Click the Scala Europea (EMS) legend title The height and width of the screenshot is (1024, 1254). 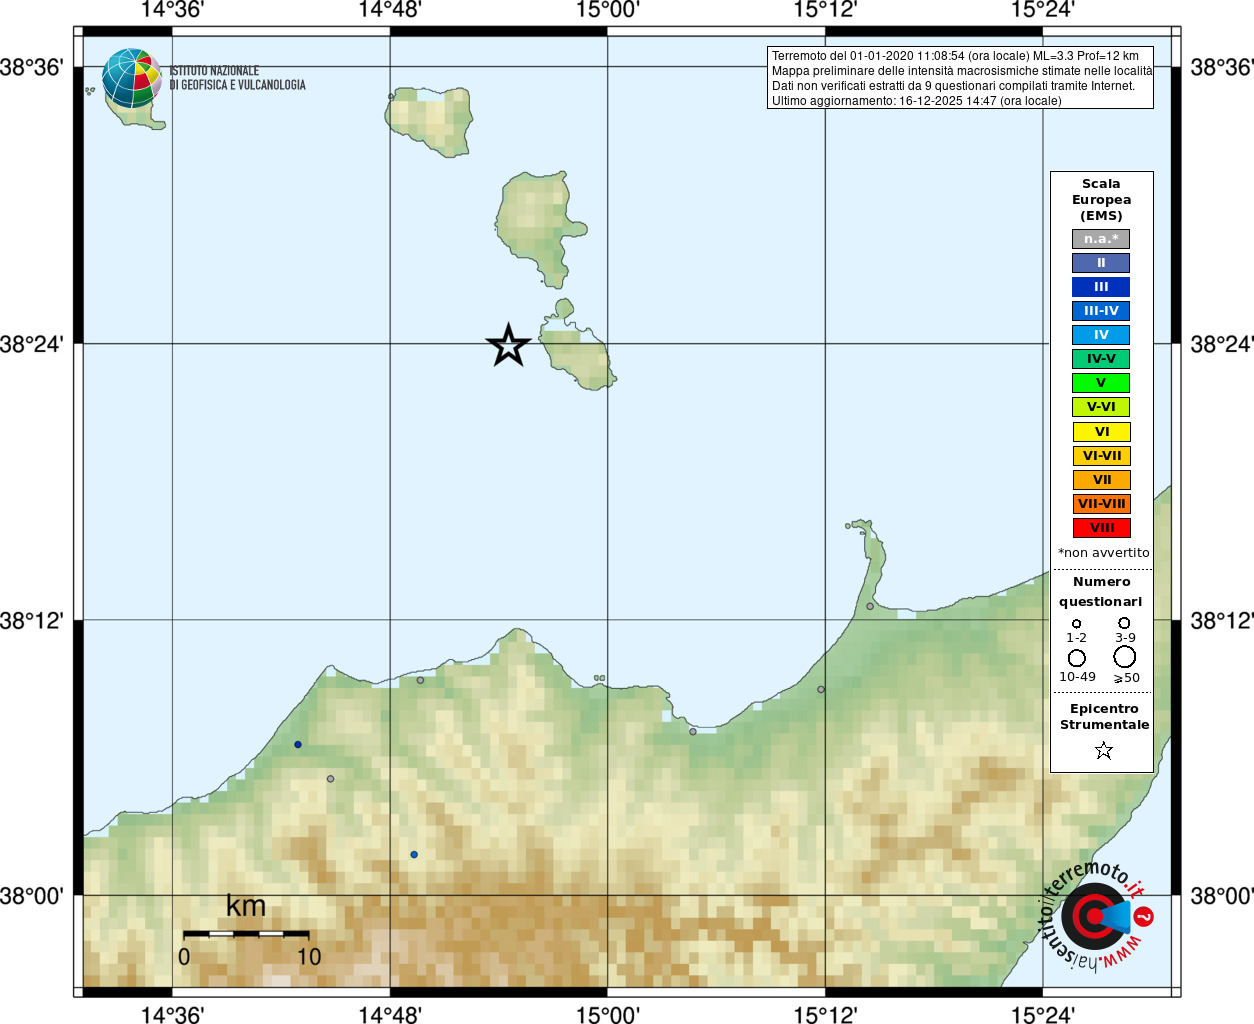click(1101, 200)
